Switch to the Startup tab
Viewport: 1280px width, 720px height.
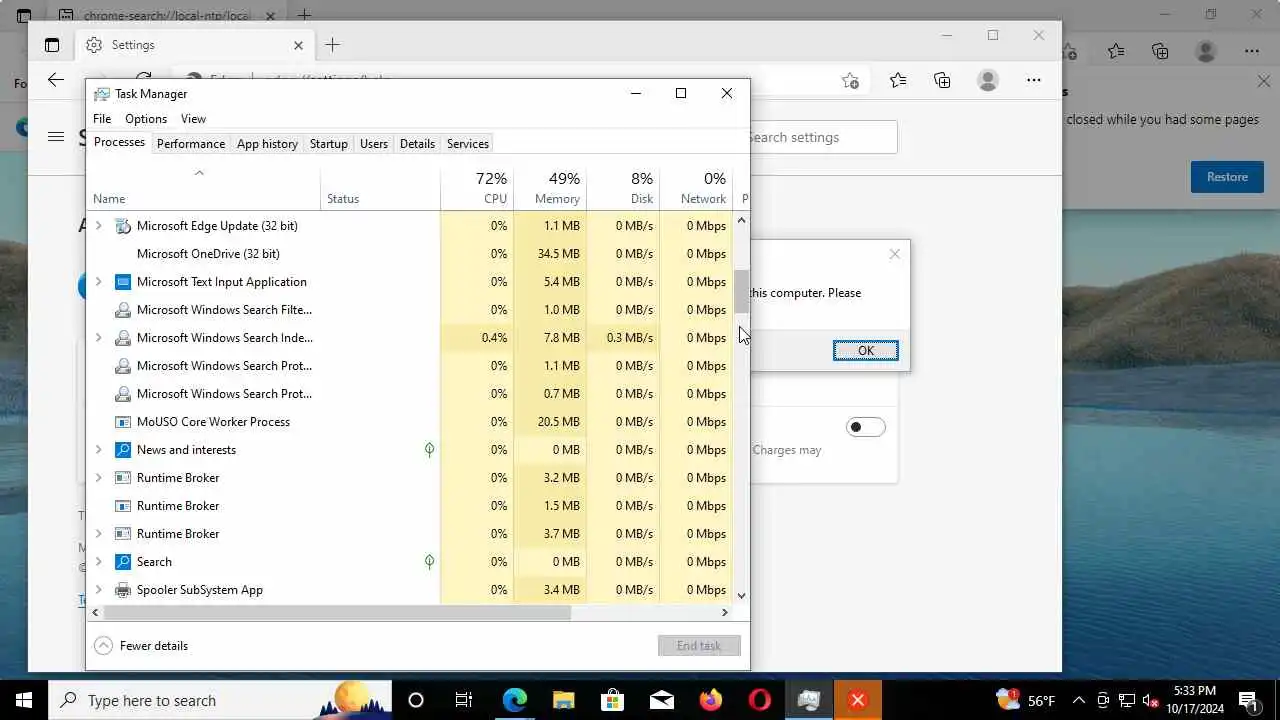329,144
